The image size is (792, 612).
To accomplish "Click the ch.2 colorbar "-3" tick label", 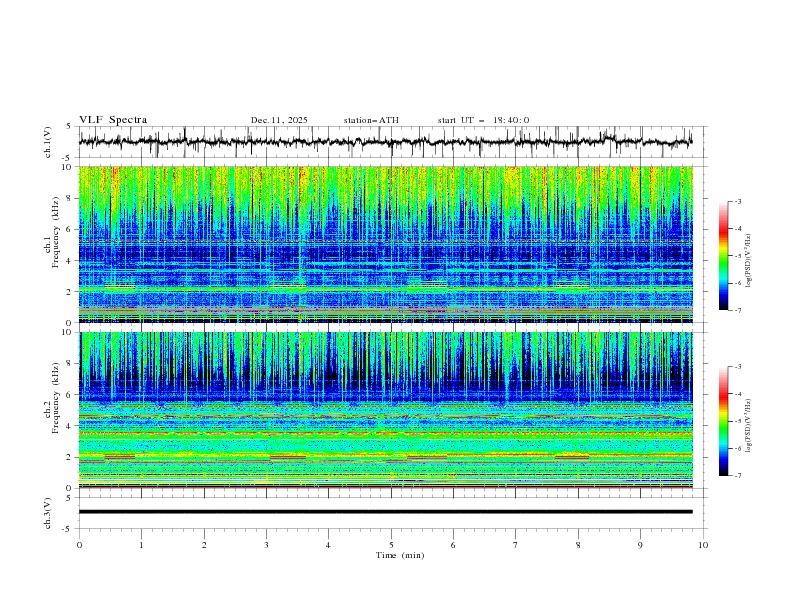I will pos(737,367).
